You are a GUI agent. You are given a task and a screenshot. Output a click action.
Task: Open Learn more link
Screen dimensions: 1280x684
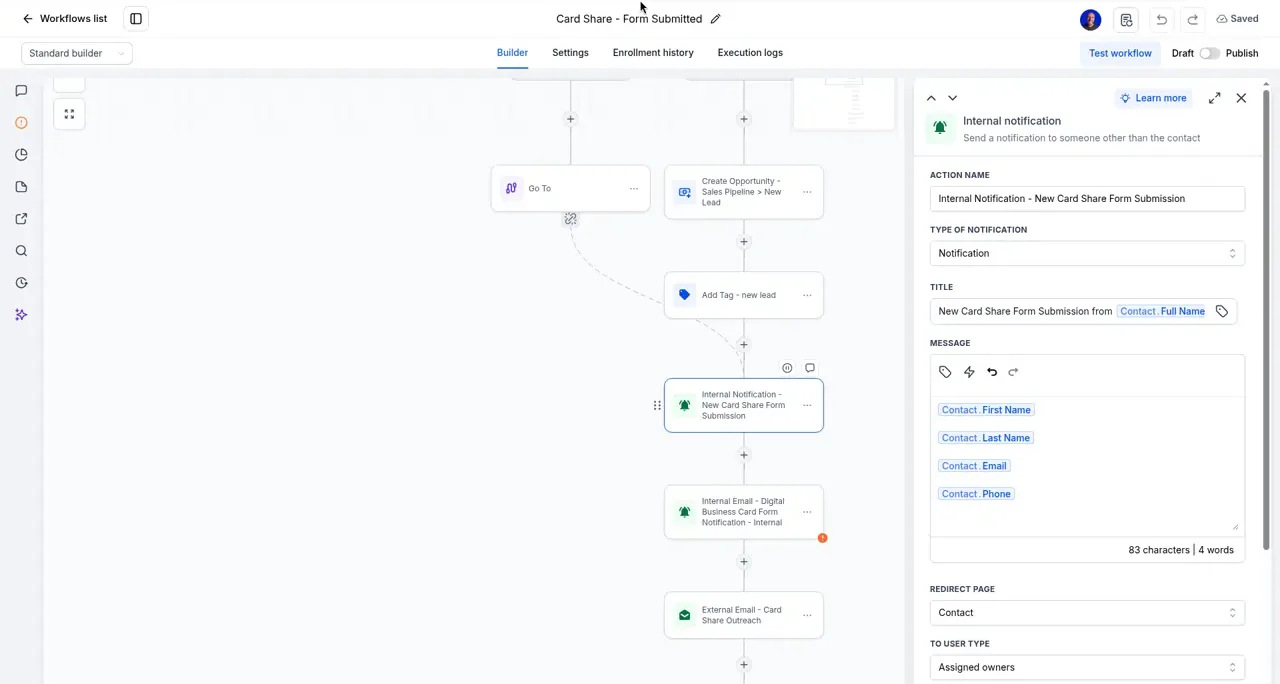1153,98
